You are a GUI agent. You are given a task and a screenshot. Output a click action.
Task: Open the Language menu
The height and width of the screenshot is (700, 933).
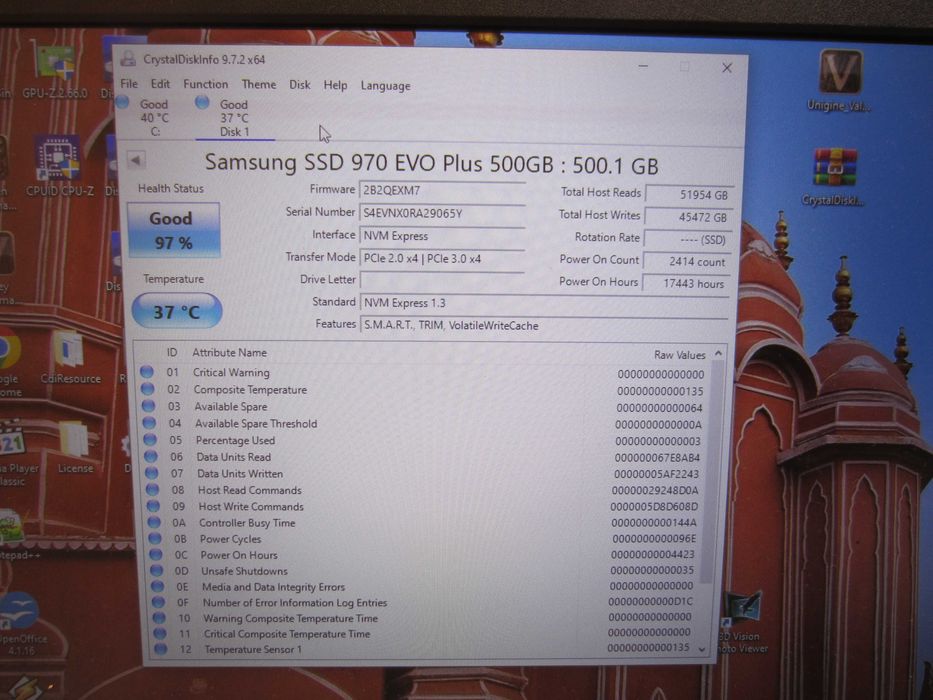[385, 86]
